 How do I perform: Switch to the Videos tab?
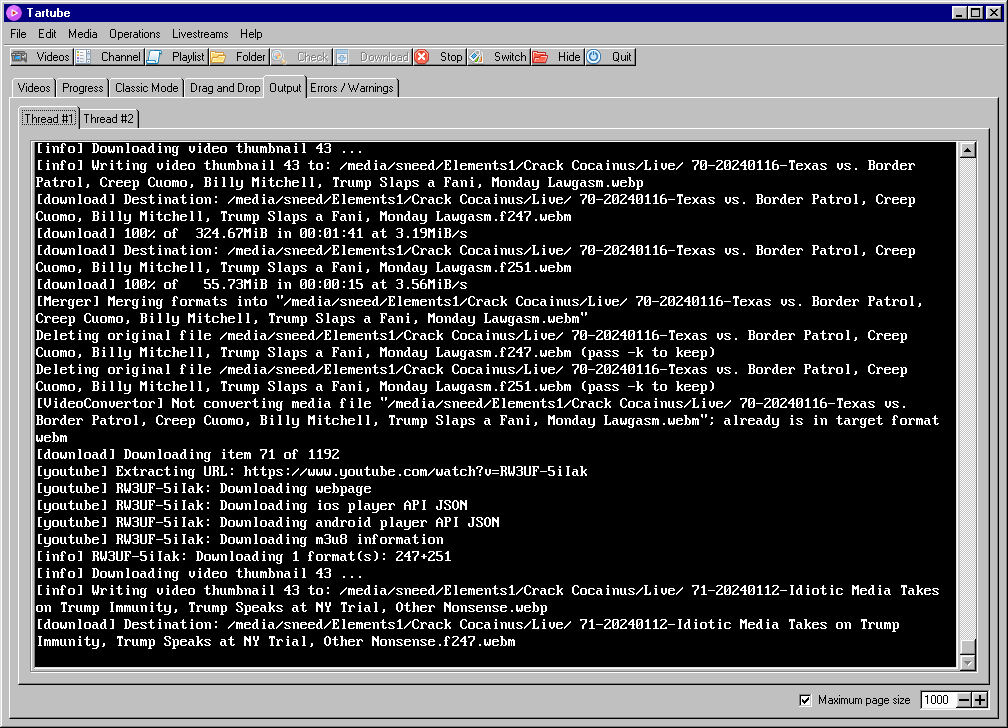pos(33,88)
